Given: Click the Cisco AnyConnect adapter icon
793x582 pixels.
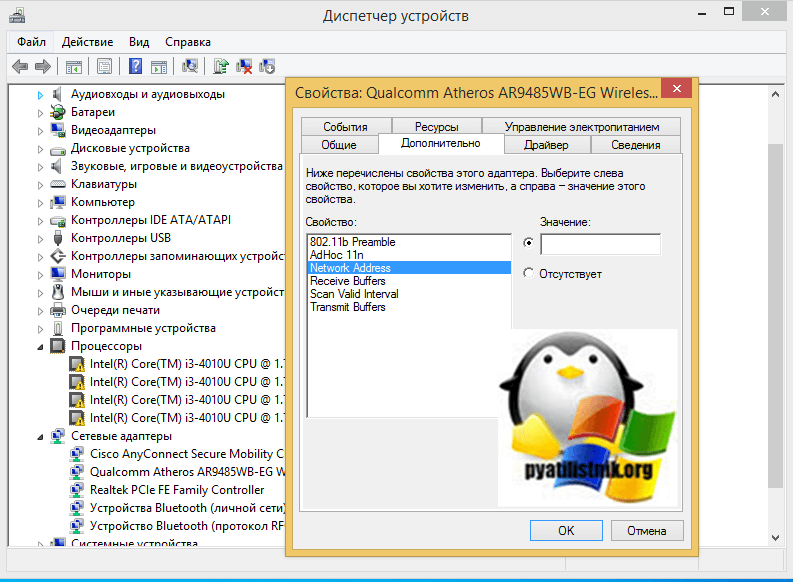Looking at the screenshot, I should pyautogui.click(x=77, y=454).
